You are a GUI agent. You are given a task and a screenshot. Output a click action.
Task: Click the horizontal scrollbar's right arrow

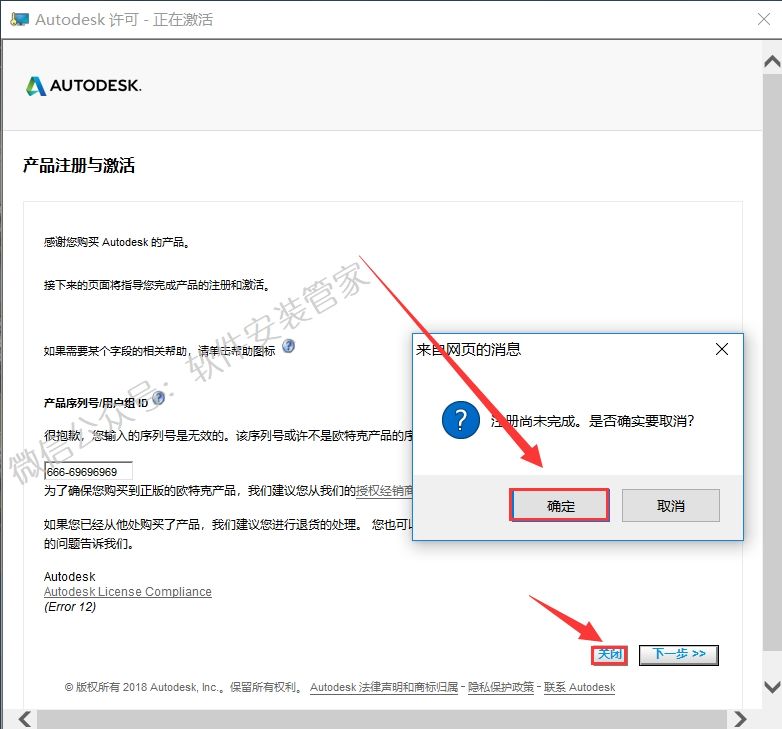coord(739,718)
